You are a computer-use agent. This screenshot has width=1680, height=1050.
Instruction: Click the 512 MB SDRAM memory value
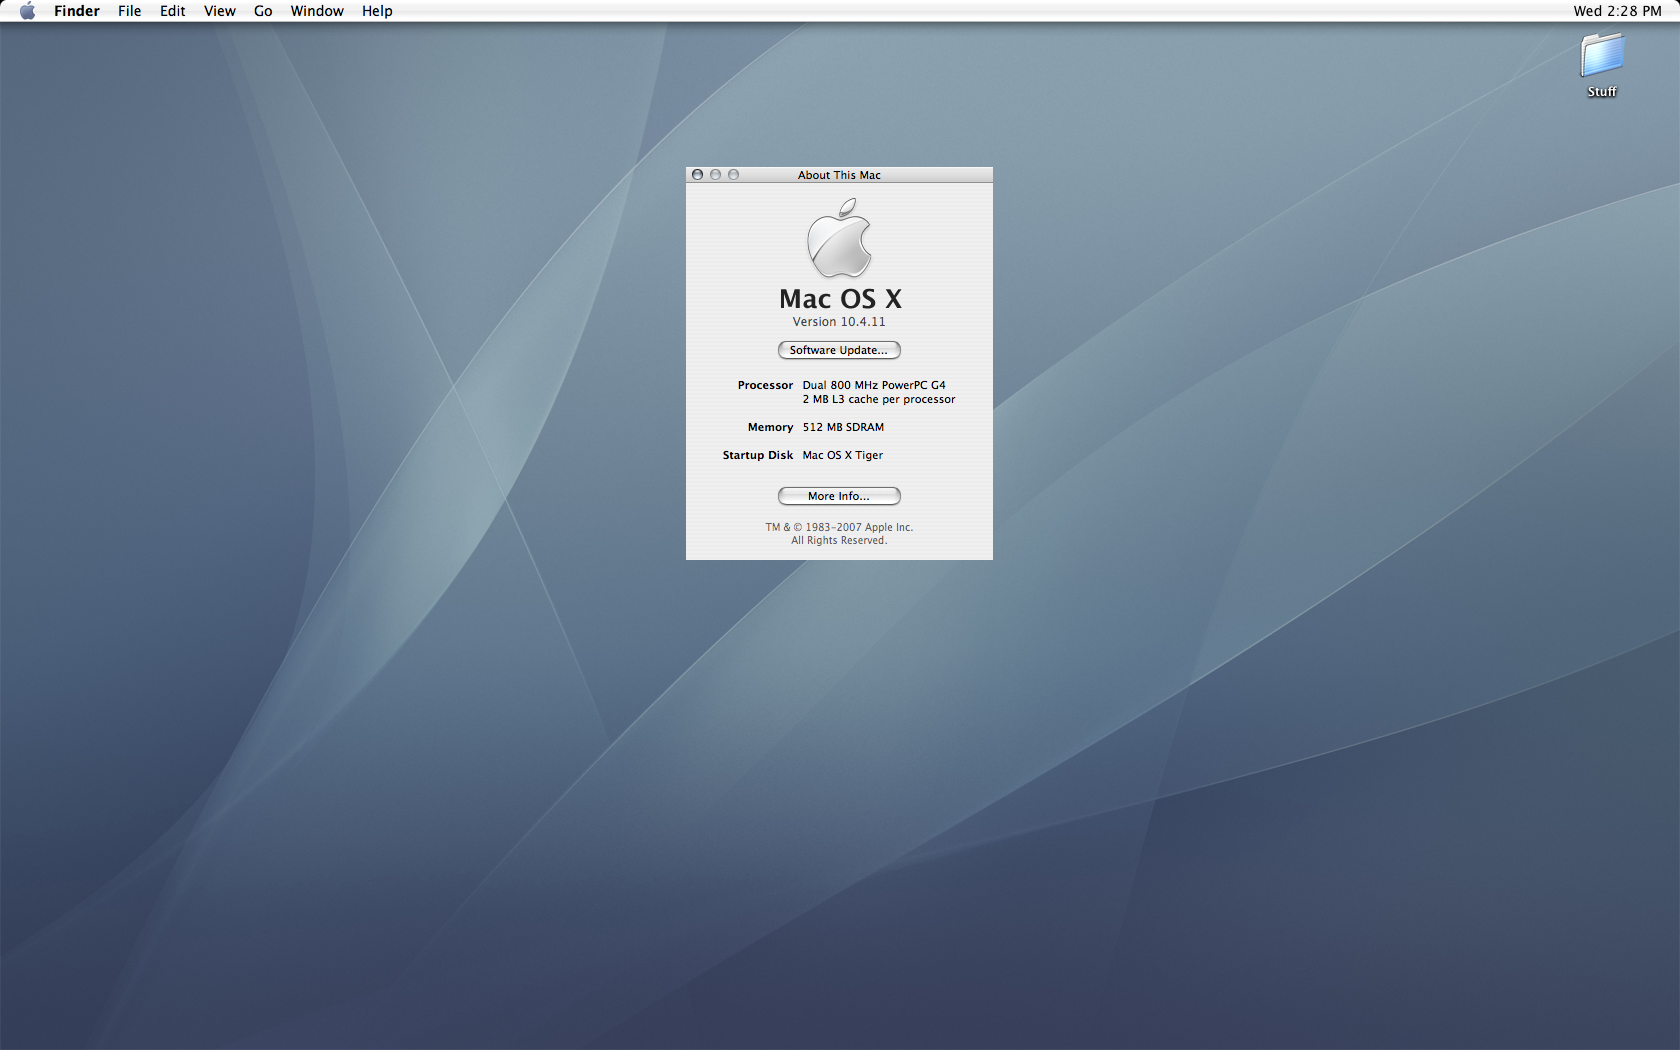[x=843, y=427]
